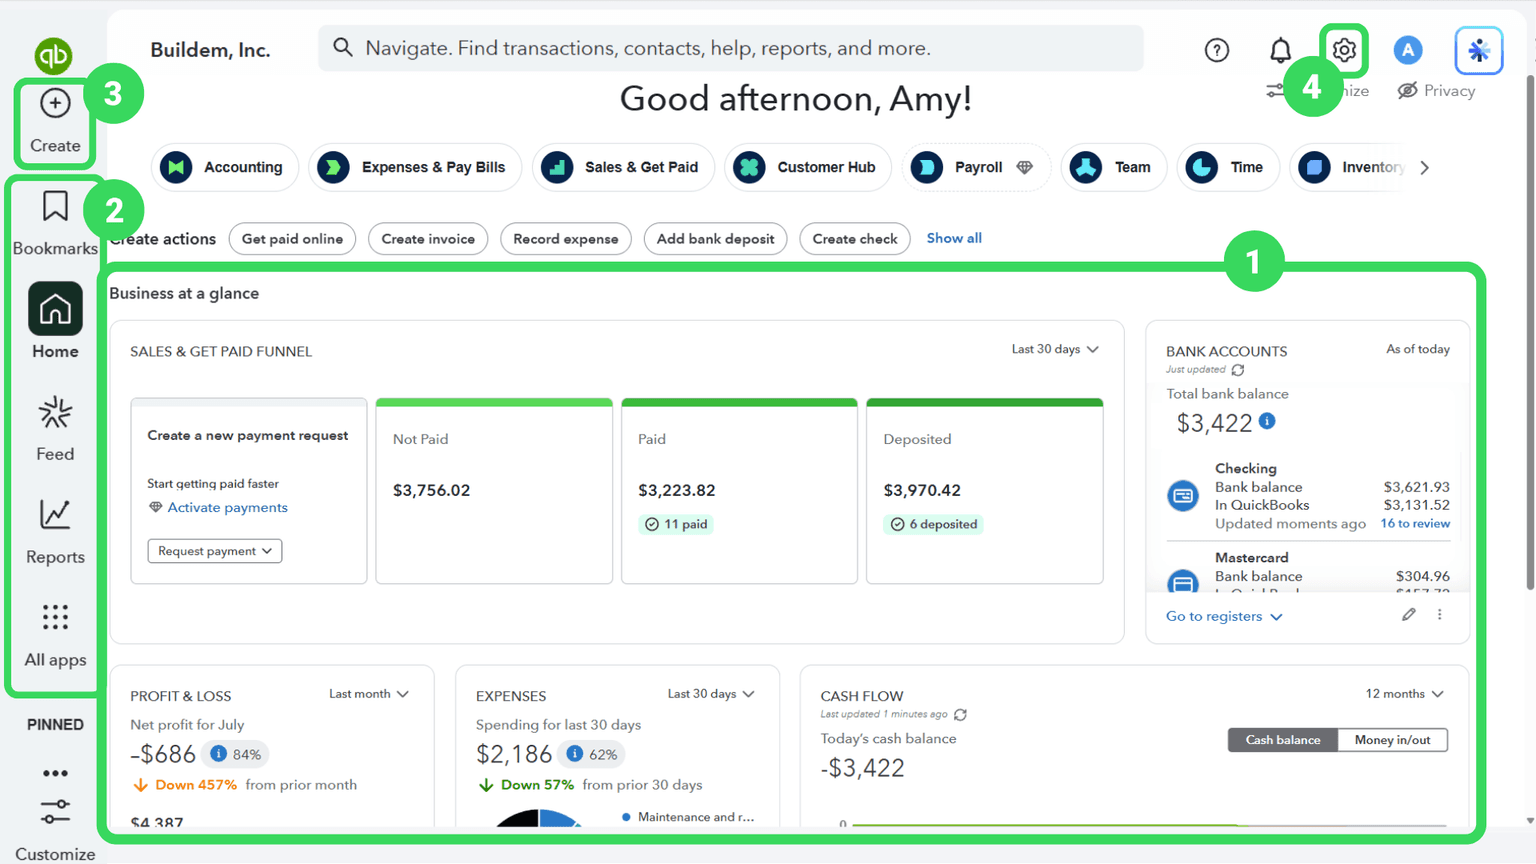
Task: Click Get paid online action
Action: 292,239
